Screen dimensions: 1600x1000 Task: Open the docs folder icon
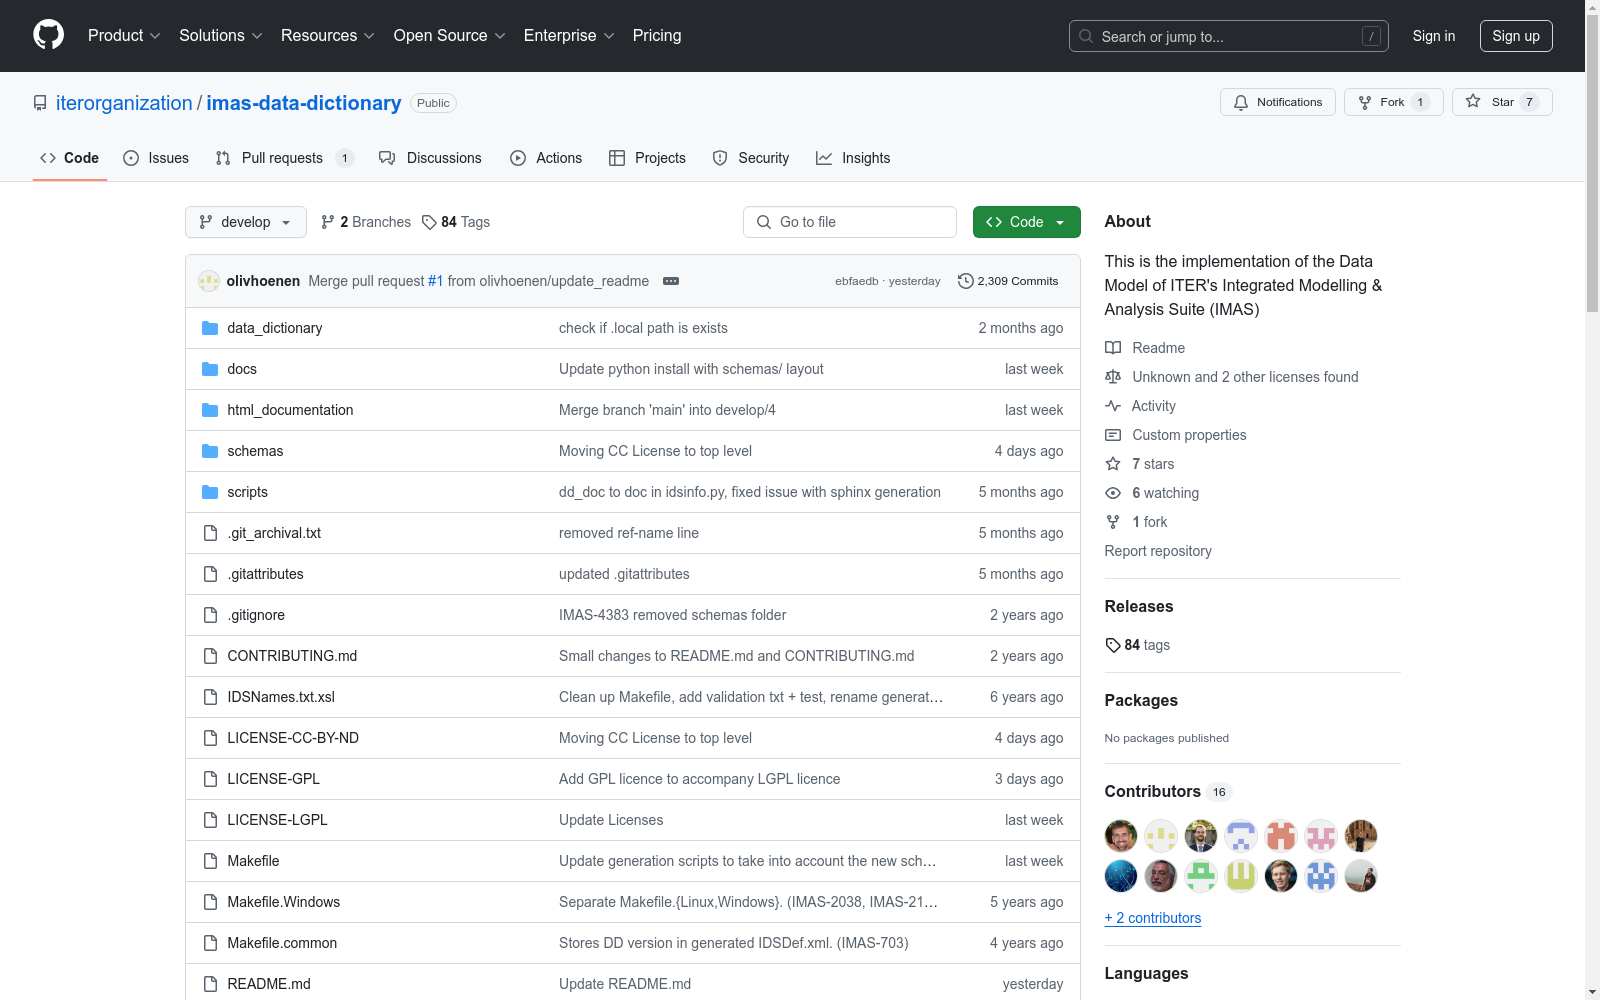coord(210,369)
